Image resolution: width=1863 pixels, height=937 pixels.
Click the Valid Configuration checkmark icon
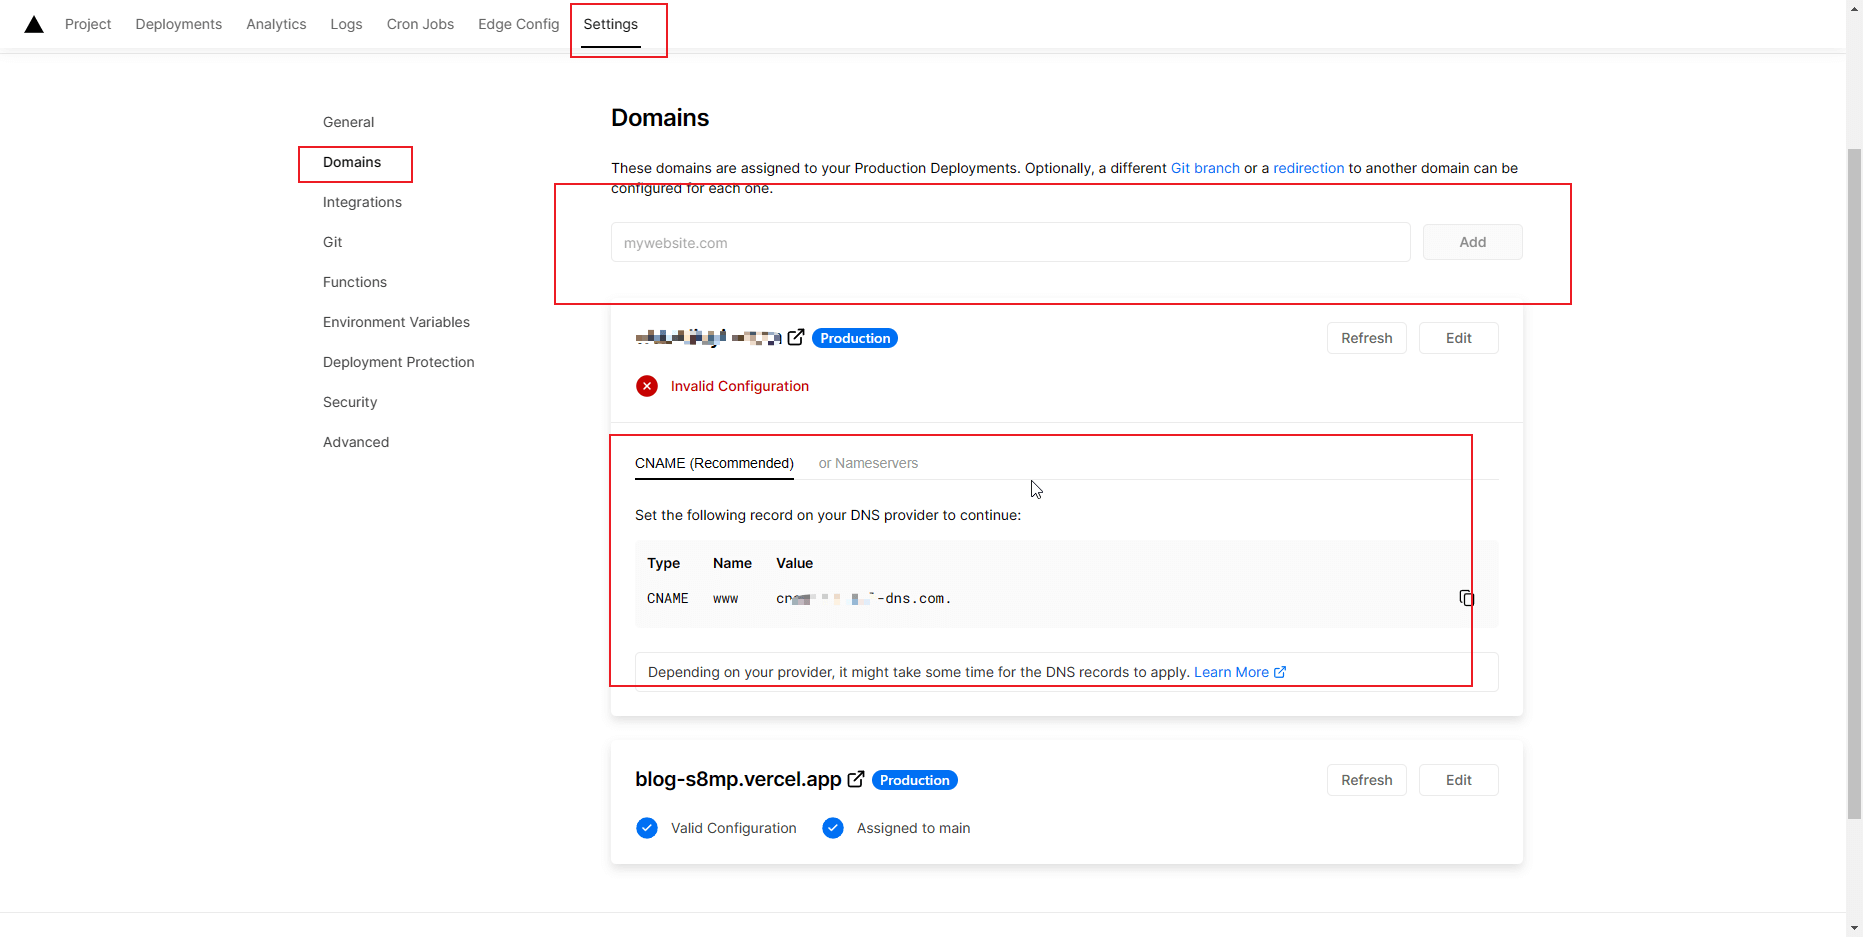click(647, 828)
